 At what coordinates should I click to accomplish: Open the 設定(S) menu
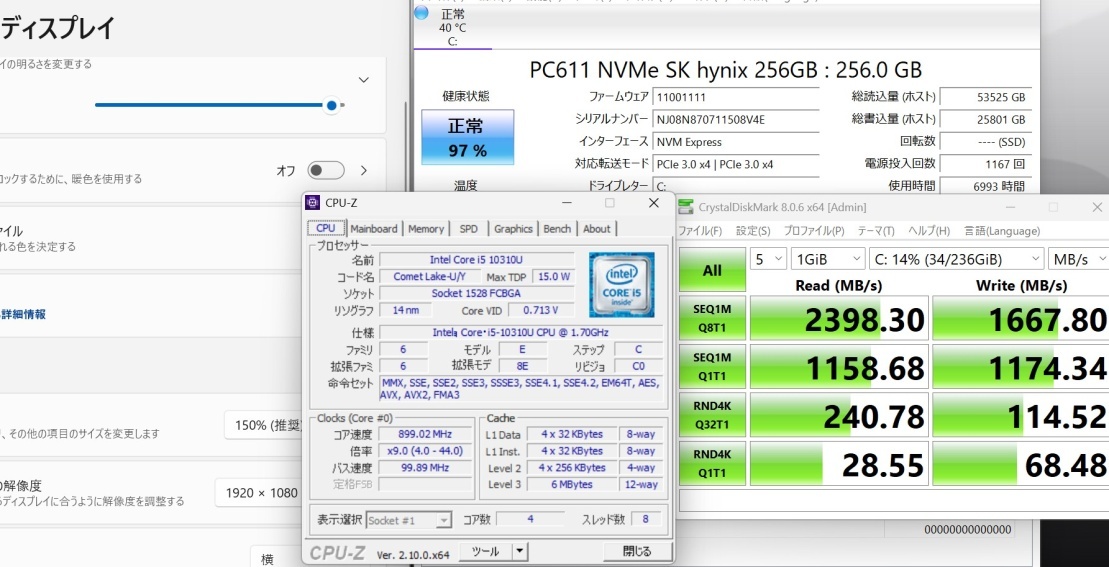click(x=753, y=231)
